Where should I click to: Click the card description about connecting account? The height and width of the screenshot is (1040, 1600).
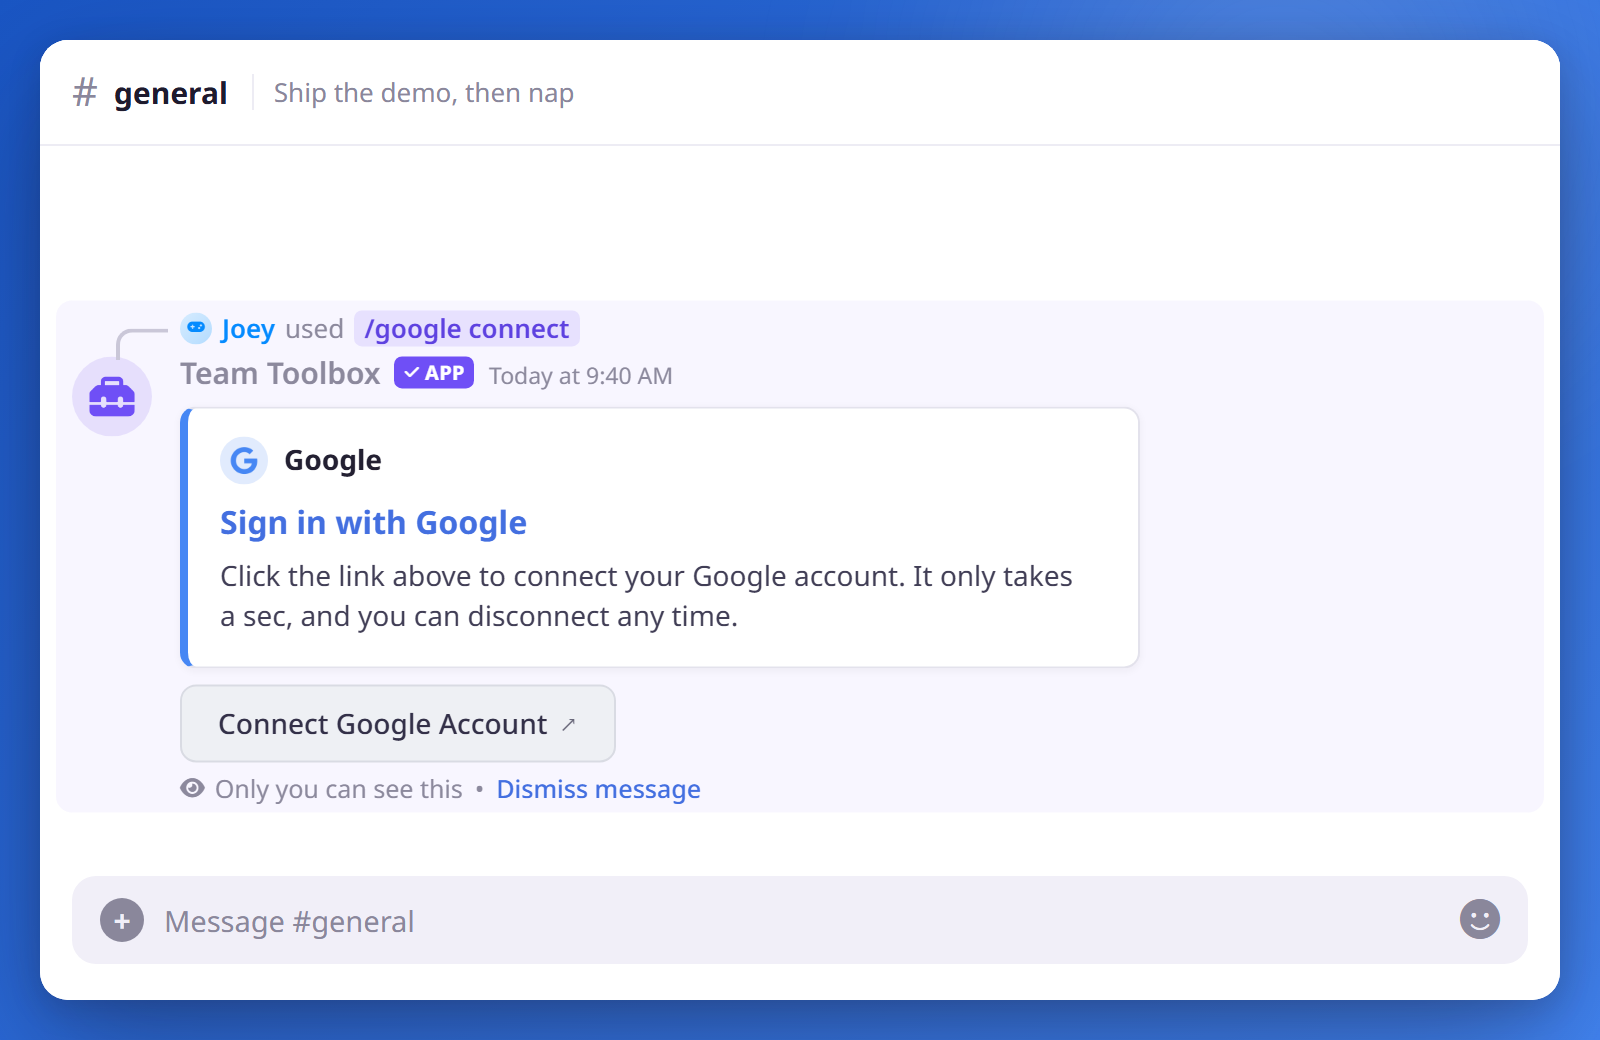(x=646, y=596)
